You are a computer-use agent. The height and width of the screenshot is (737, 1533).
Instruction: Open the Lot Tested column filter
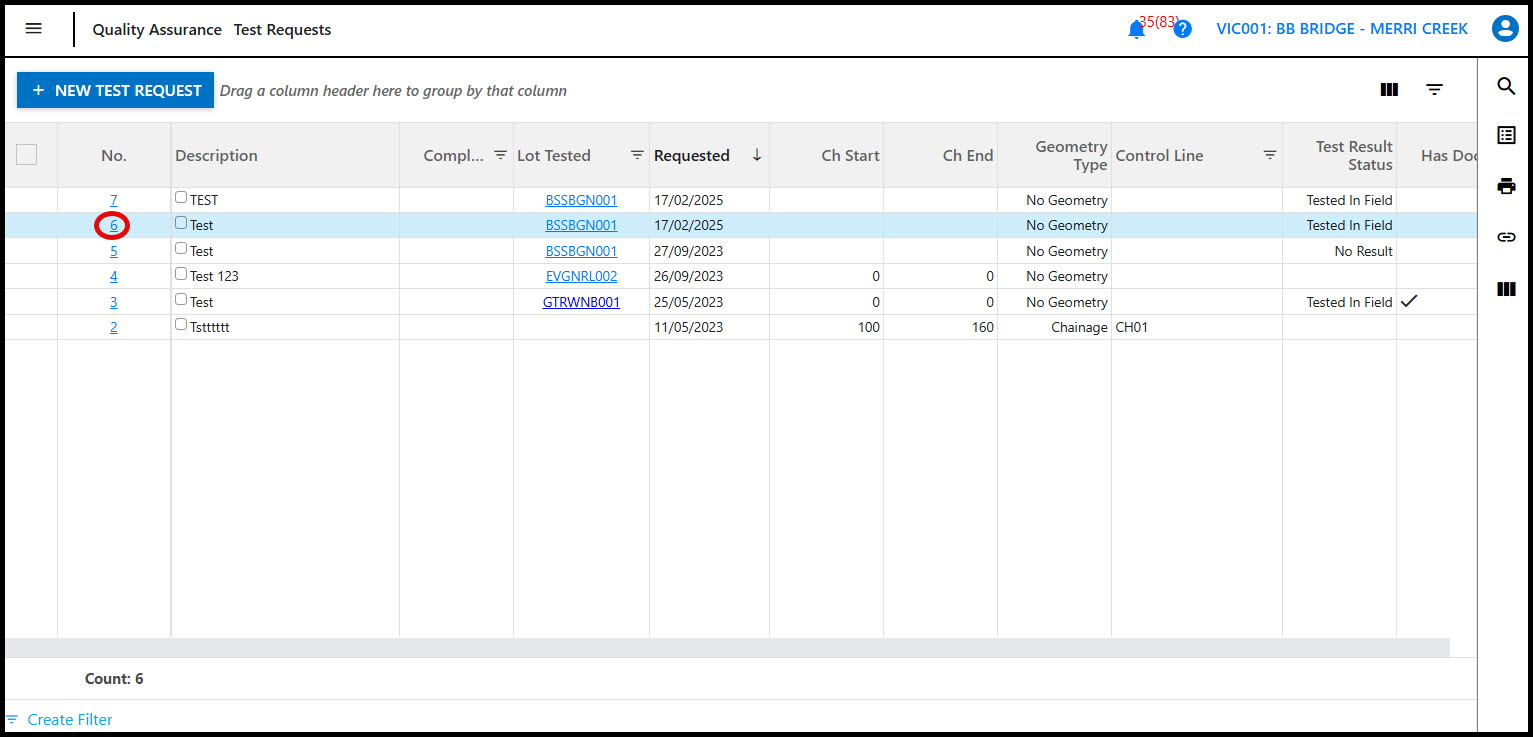point(637,155)
